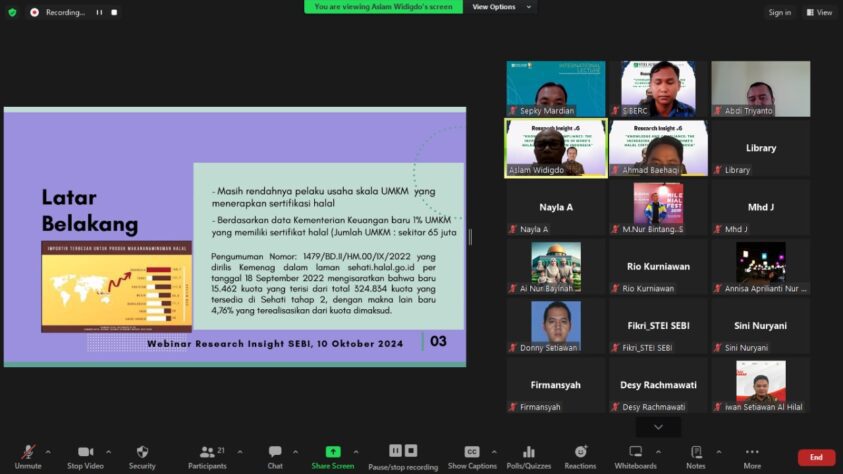Click the red End button
Image resolution: width=843 pixels, height=474 pixels.
click(x=816, y=457)
